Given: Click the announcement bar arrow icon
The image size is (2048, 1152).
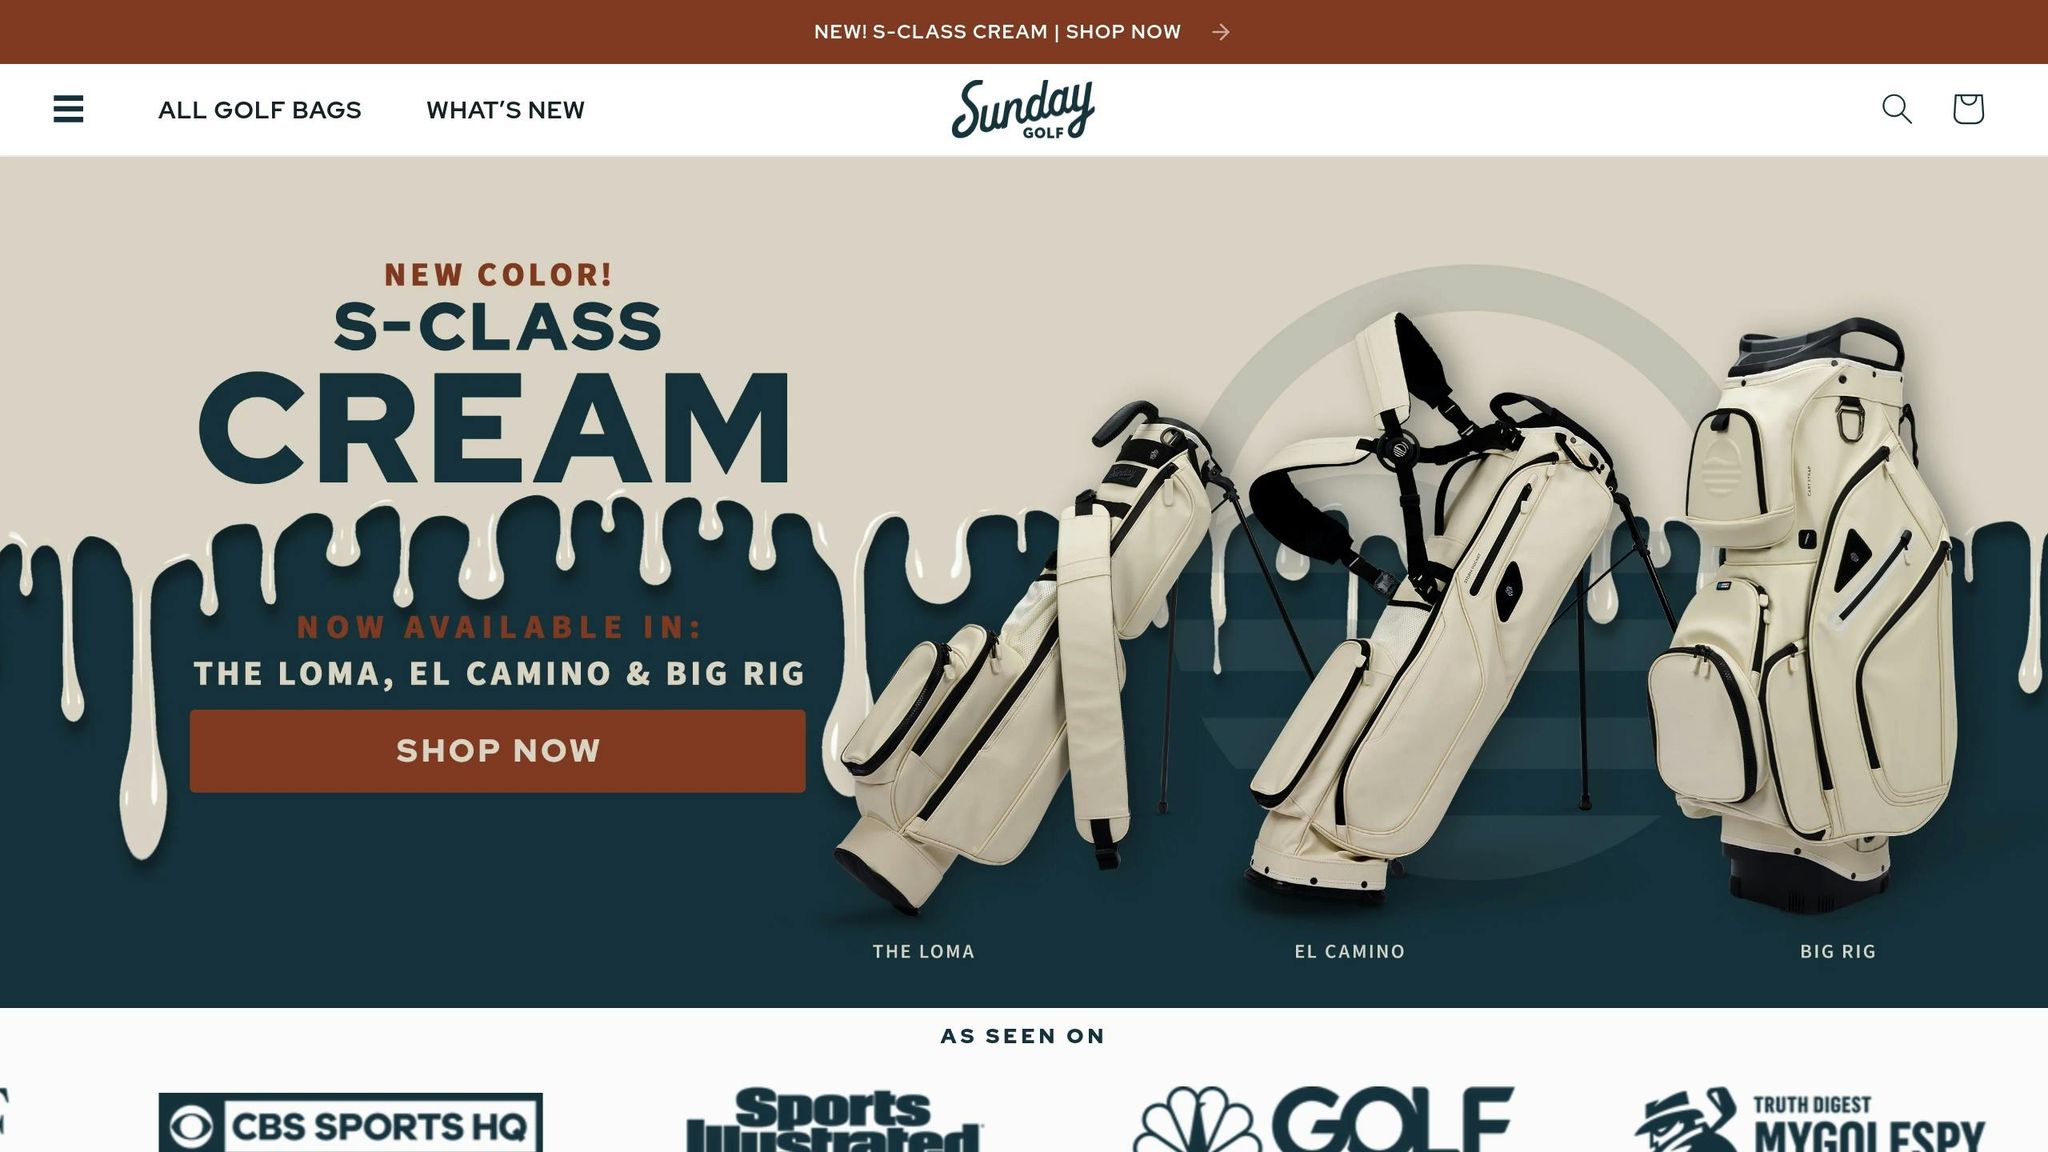Looking at the screenshot, I should point(1221,32).
